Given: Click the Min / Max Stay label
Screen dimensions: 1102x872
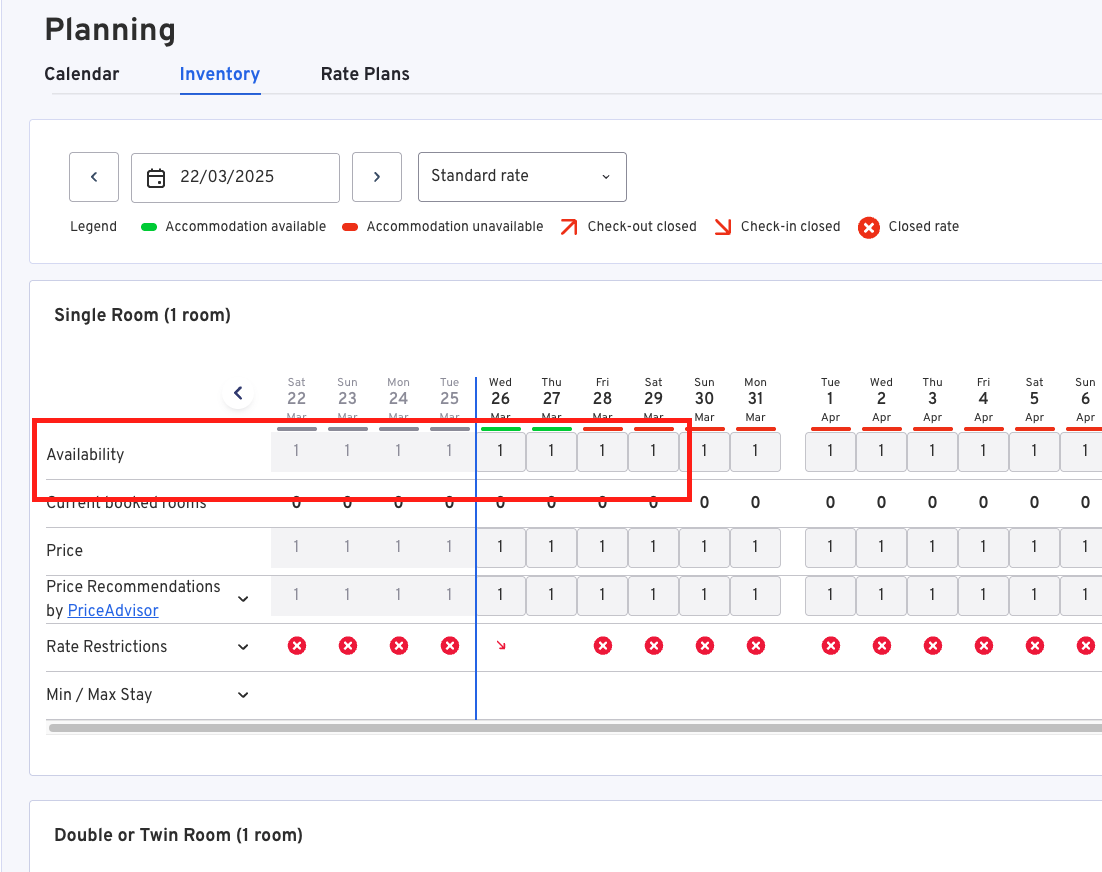Looking at the screenshot, I should click(x=99, y=695).
